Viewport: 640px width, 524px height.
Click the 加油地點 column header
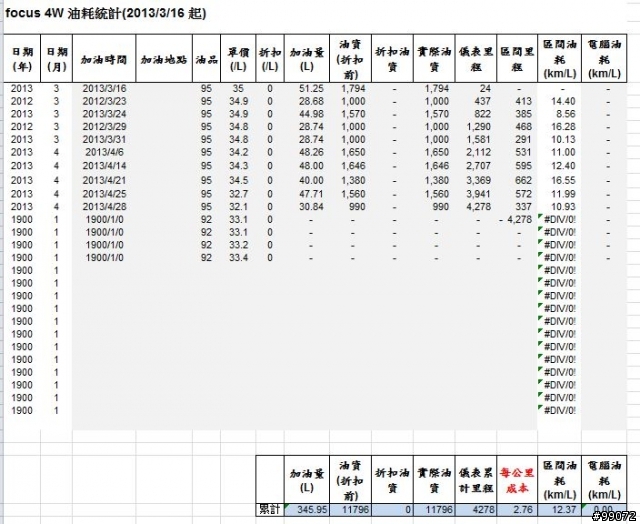tap(164, 59)
